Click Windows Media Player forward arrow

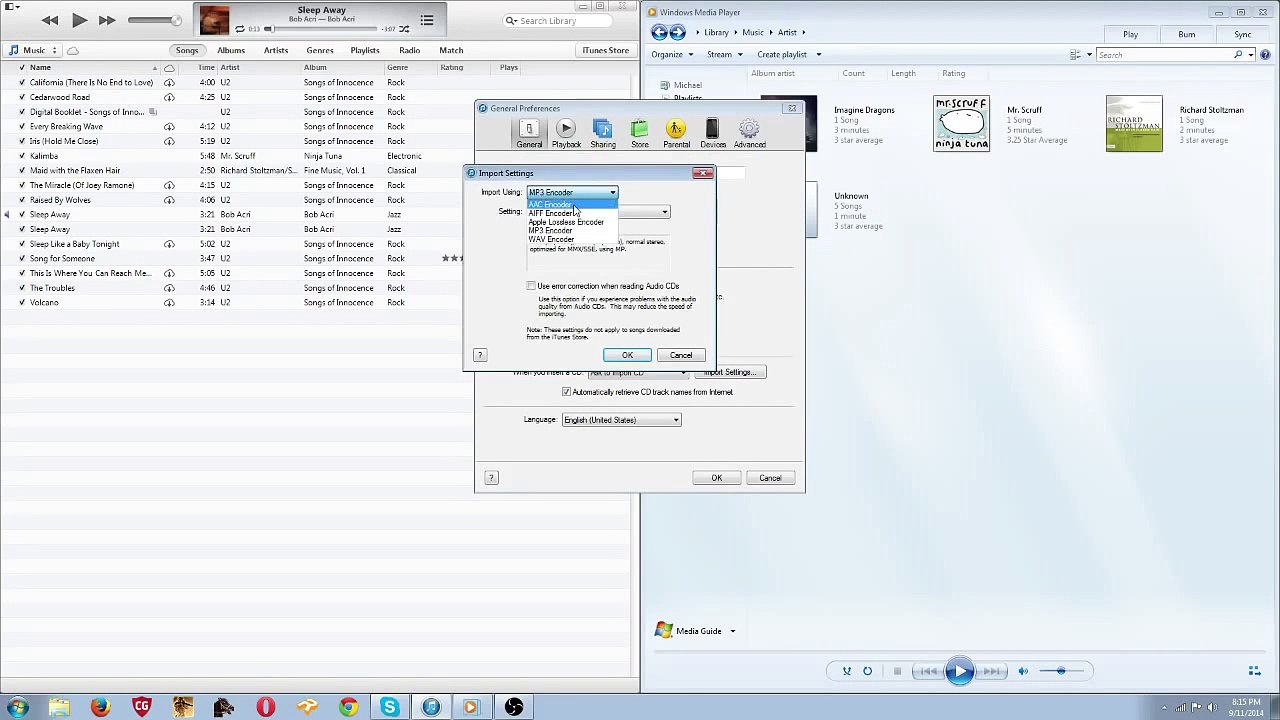[677, 33]
